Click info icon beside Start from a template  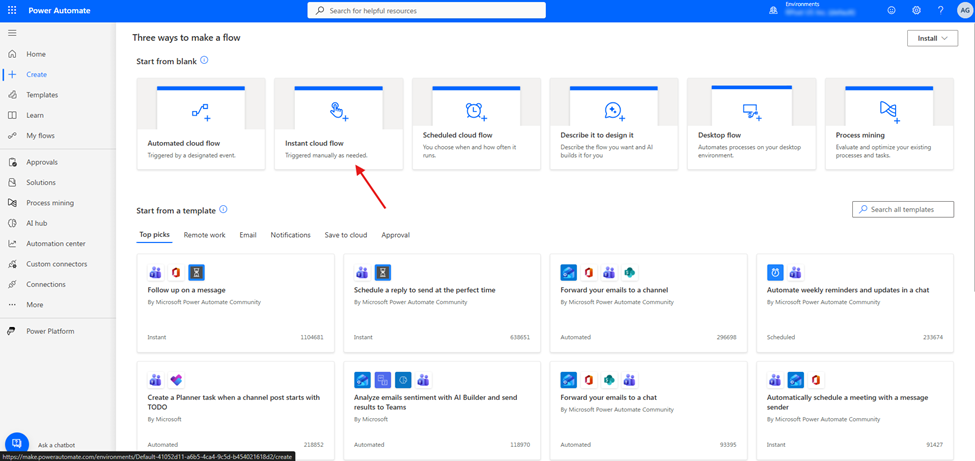point(223,210)
